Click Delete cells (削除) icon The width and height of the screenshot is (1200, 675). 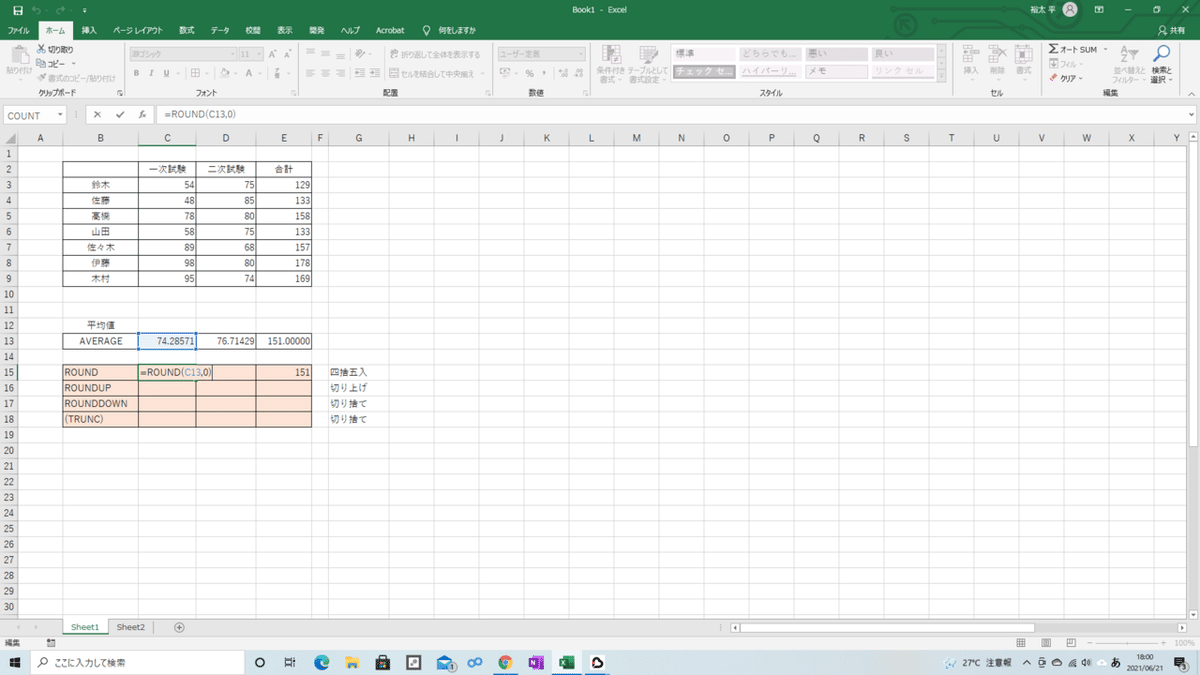click(997, 54)
